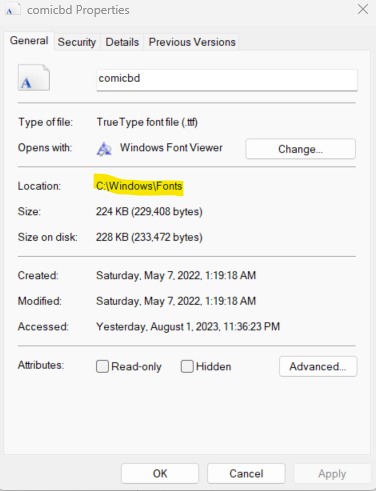Image resolution: width=376 pixels, height=491 pixels.
Task: Click the 'Size on disk:' label
Action: tap(48, 237)
